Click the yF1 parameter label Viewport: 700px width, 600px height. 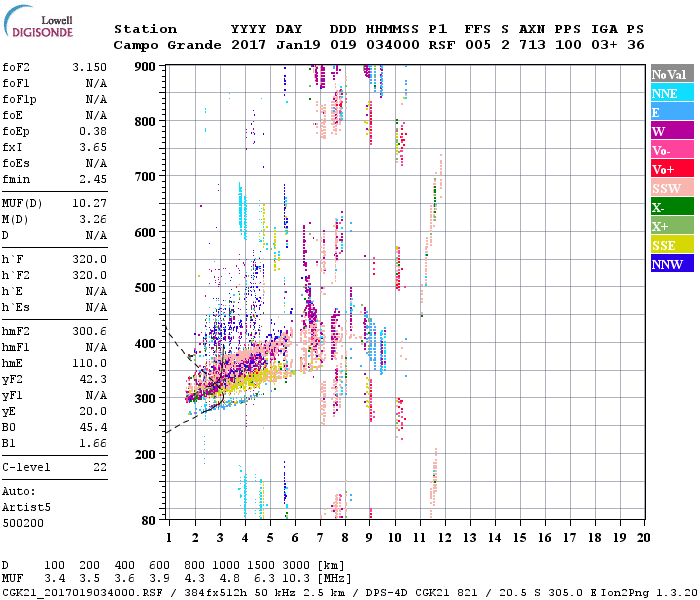12,396
